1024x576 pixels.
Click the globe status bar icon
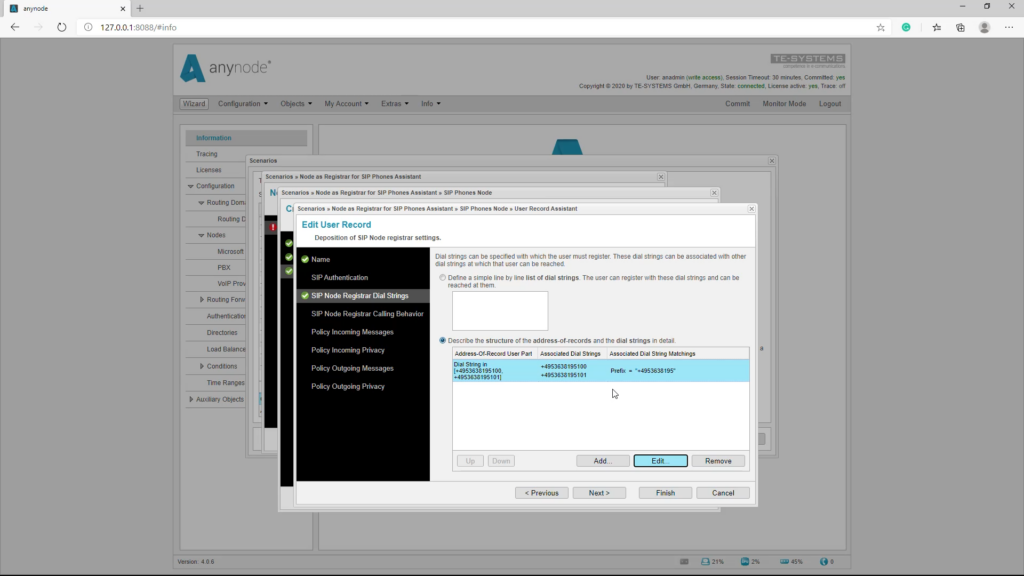click(x=826, y=562)
